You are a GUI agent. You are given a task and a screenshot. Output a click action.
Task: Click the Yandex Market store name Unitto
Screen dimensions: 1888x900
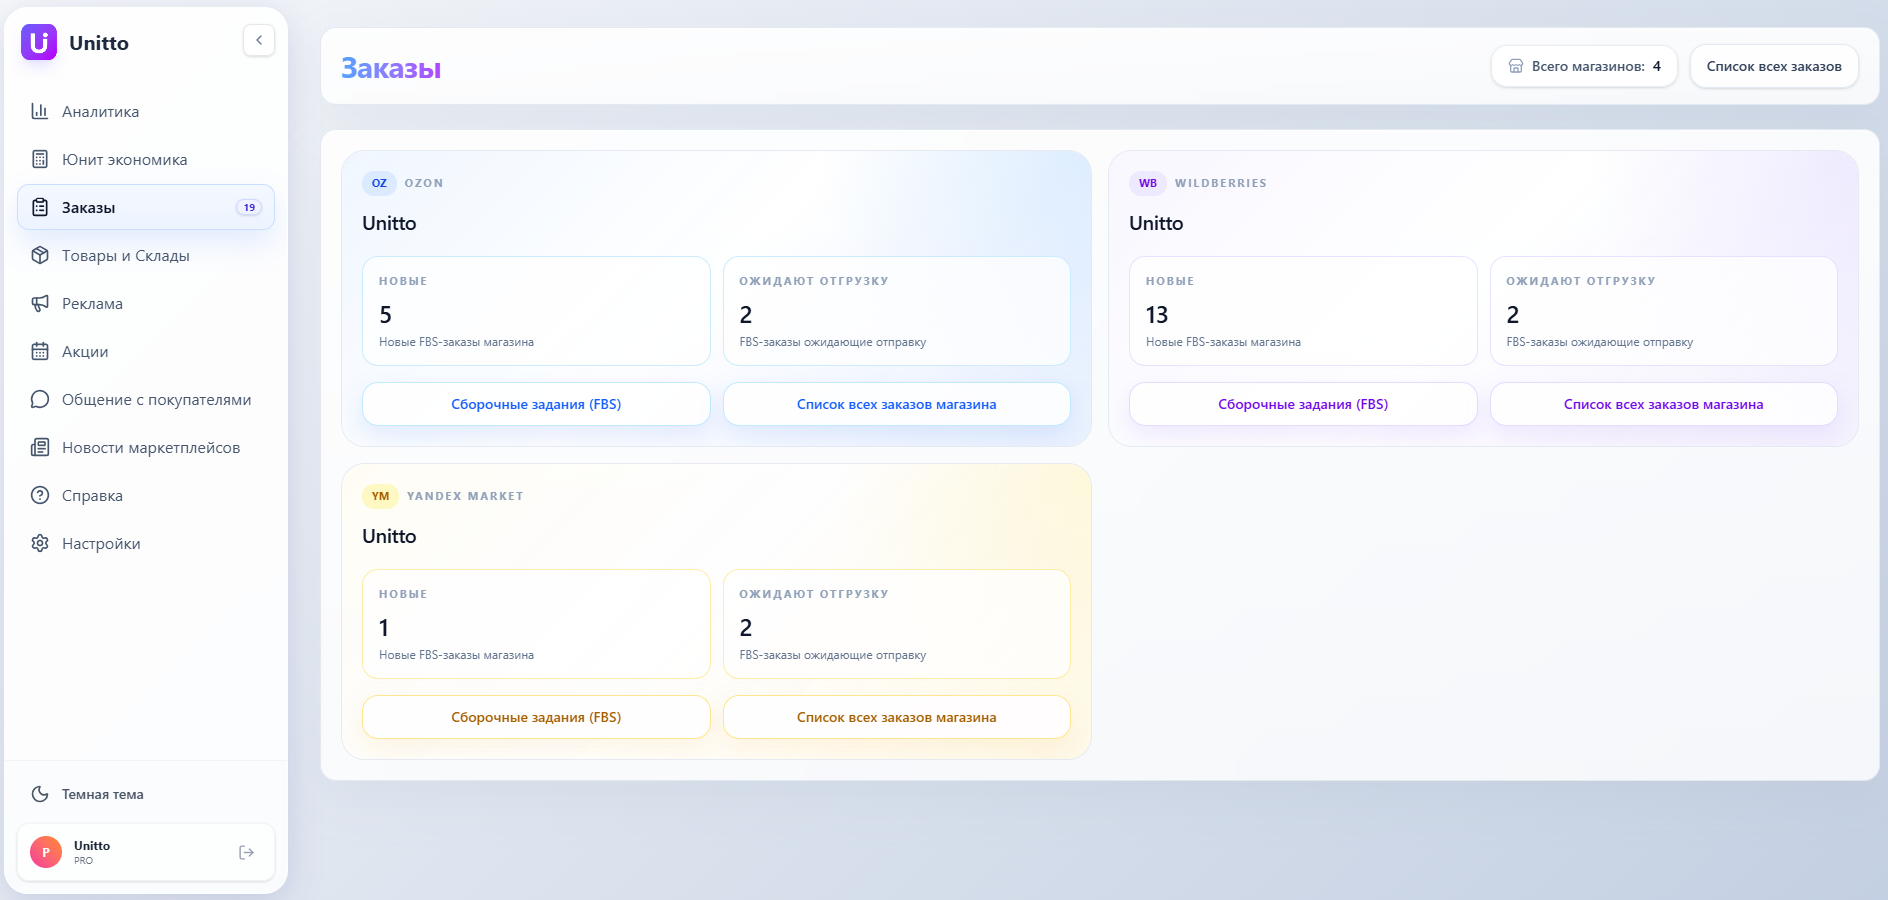click(389, 536)
